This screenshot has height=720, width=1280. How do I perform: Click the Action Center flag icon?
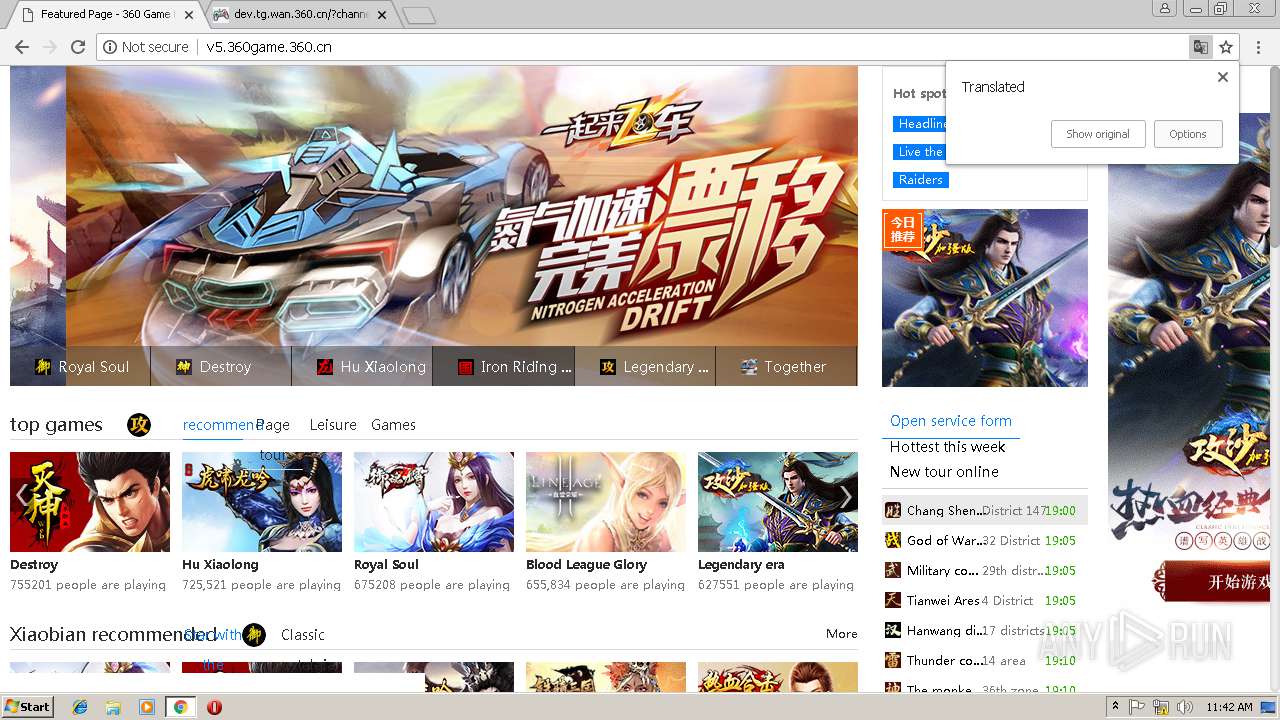[x=1139, y=707]
